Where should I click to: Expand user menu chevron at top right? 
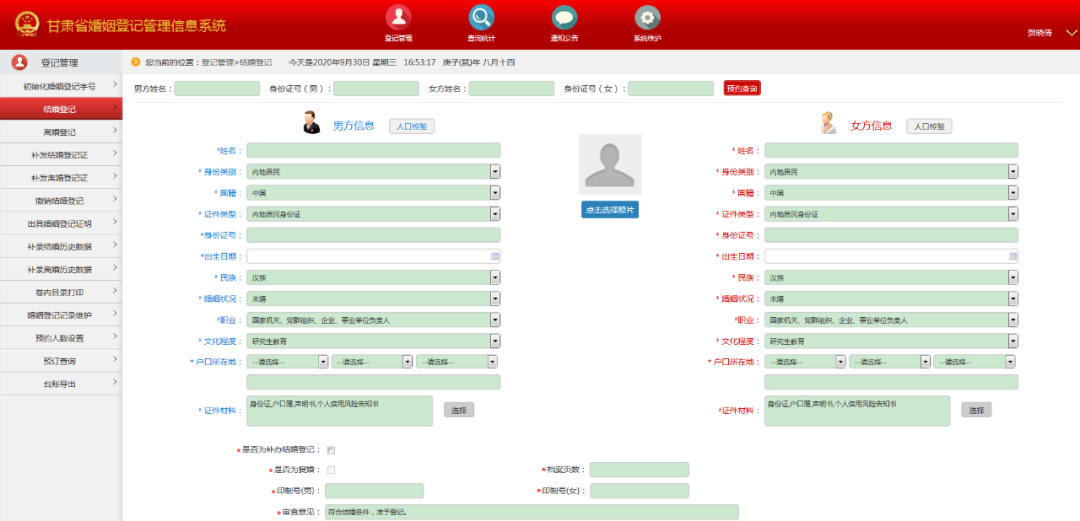pyautogui.click(x=1070, y=33)
